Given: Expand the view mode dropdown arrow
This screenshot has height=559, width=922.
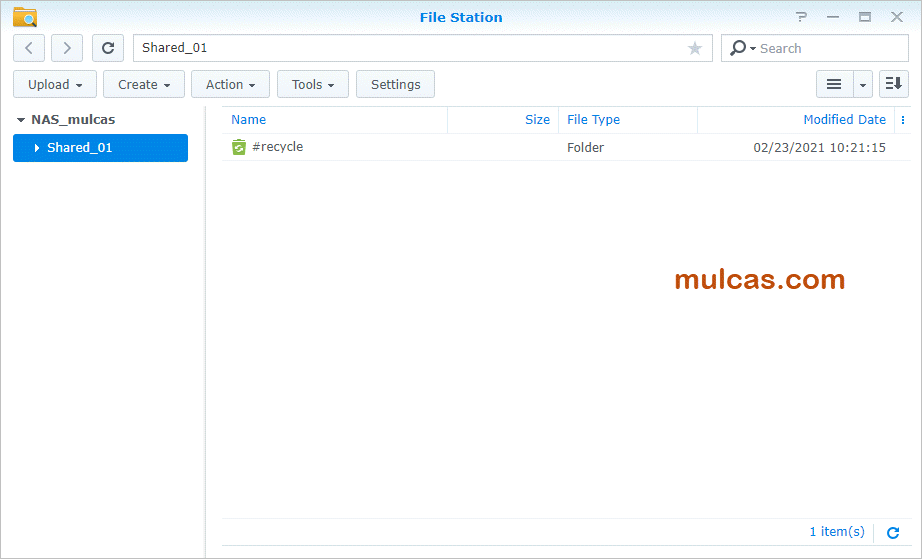Looking at the screenshot, I should (863, 85).
